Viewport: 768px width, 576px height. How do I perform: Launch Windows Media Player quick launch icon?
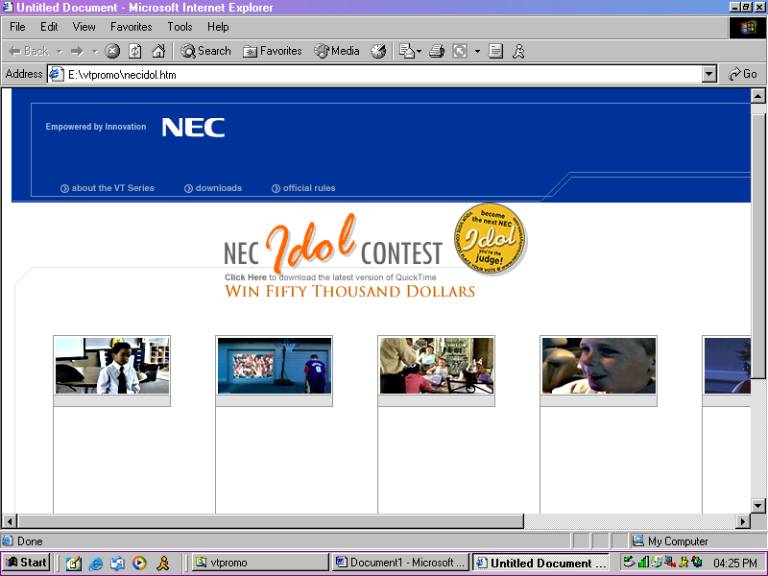point(140,563)
